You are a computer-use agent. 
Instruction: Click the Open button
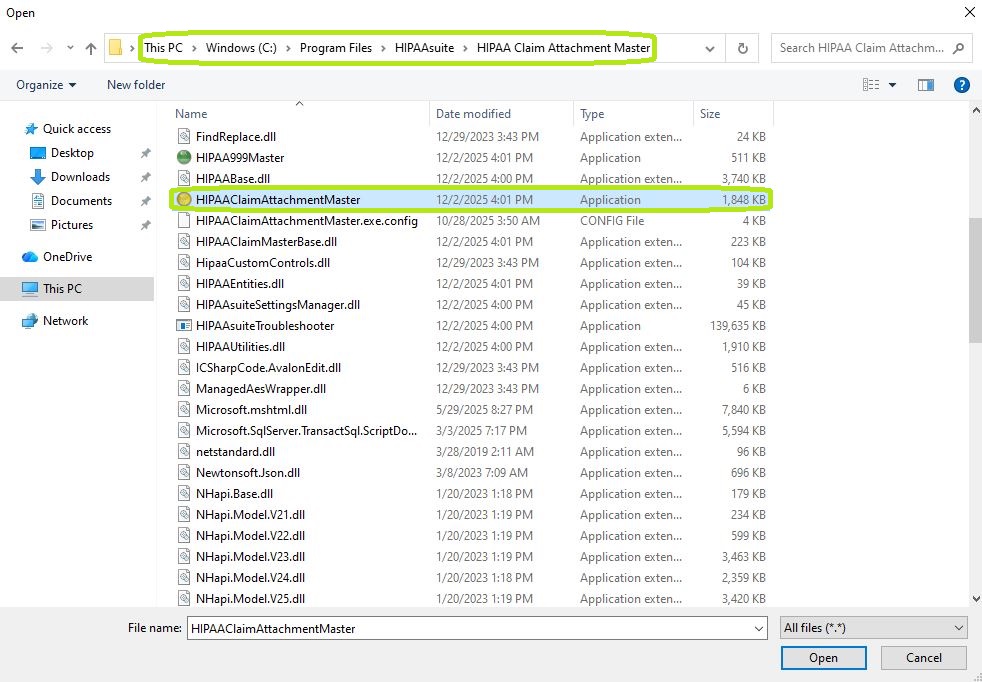[x=823, y=658]
